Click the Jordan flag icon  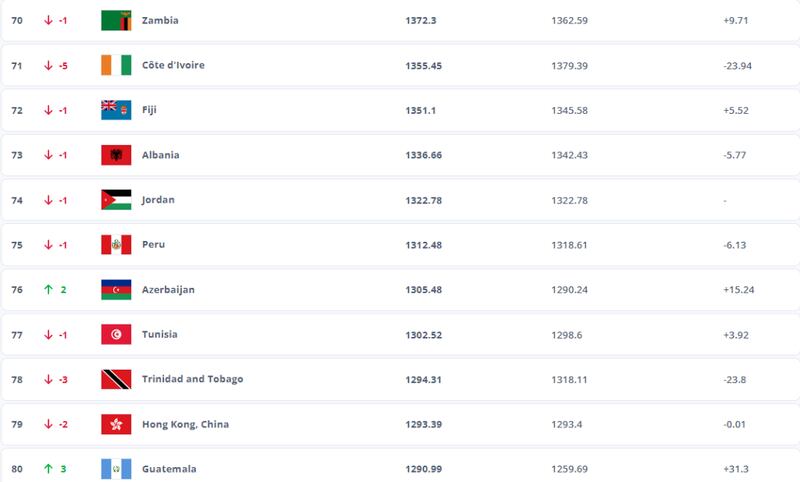[x=116, y=200]
